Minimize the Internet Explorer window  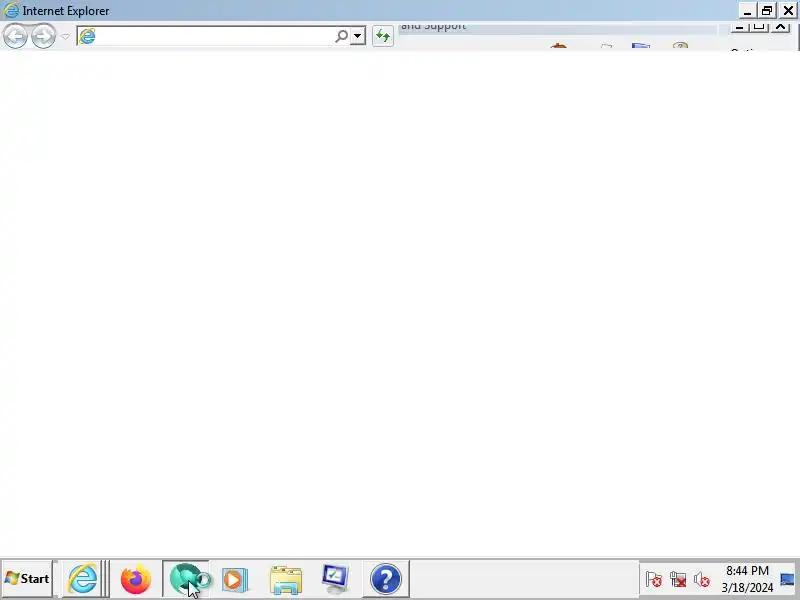pyautogui.click(x=747, y=11)
